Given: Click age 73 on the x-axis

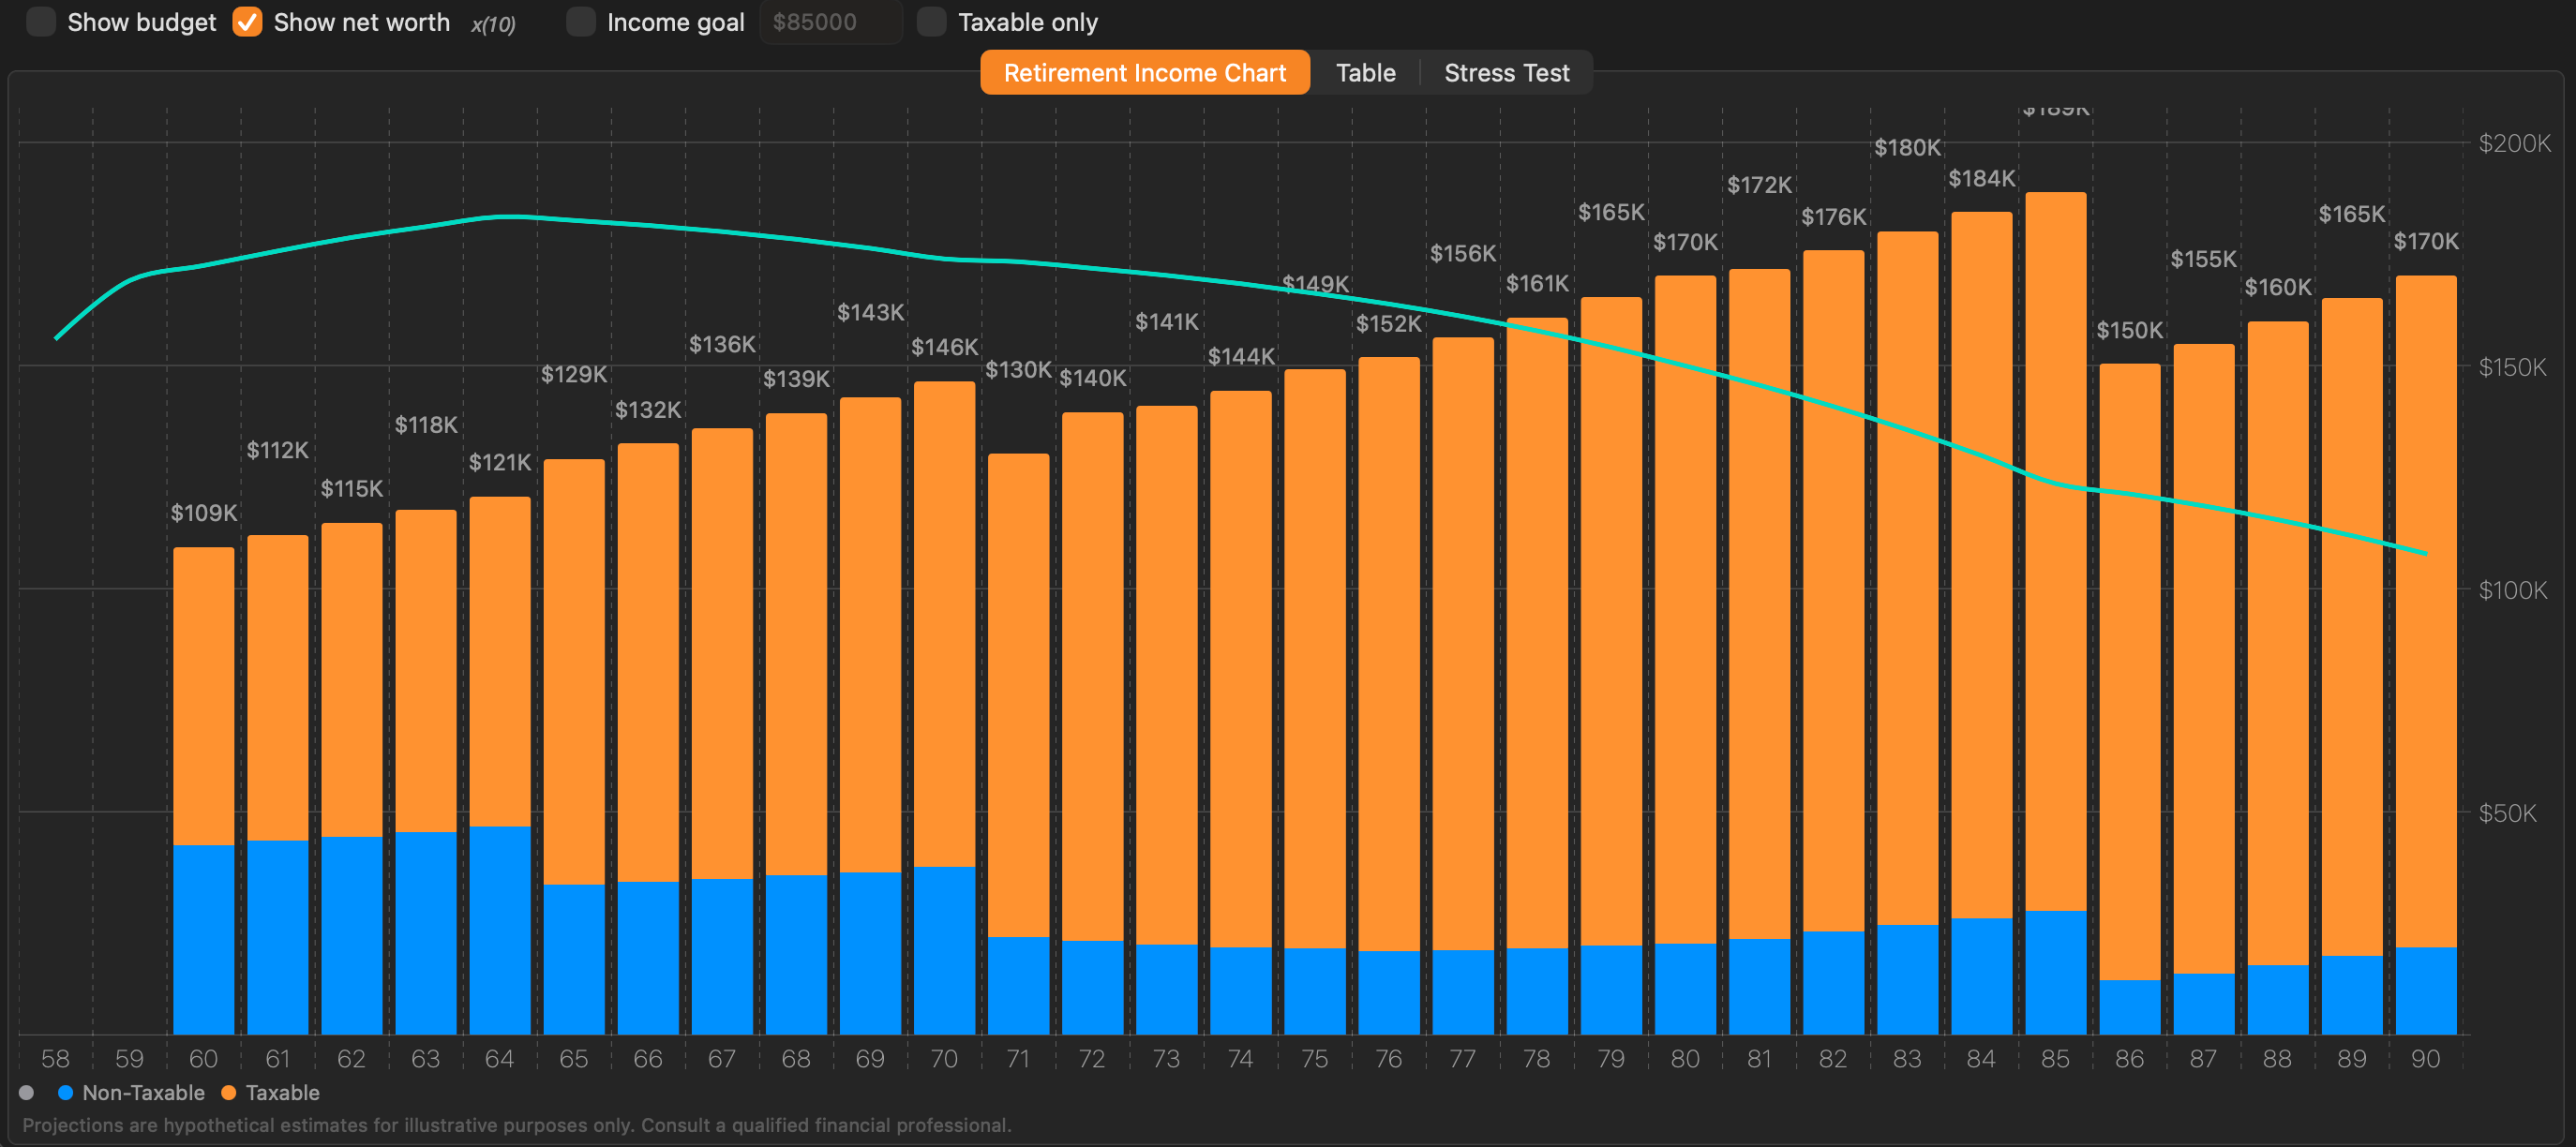Looking at the screenshot, I should tap(1166, 1058).
